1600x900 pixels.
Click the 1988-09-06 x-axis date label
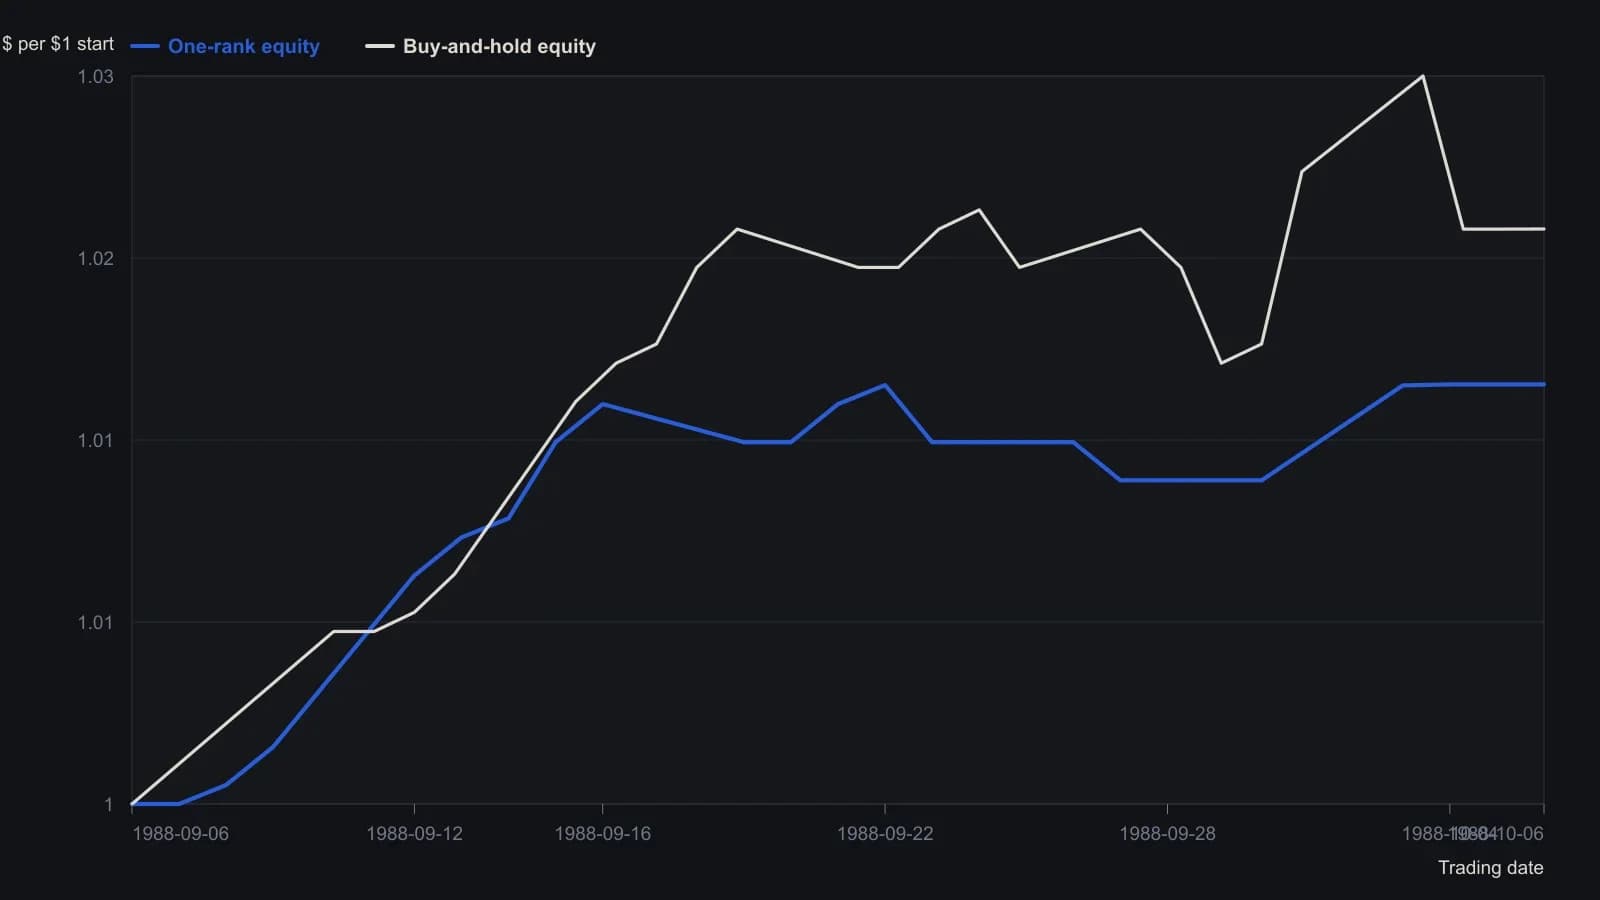tap(180, 833)
